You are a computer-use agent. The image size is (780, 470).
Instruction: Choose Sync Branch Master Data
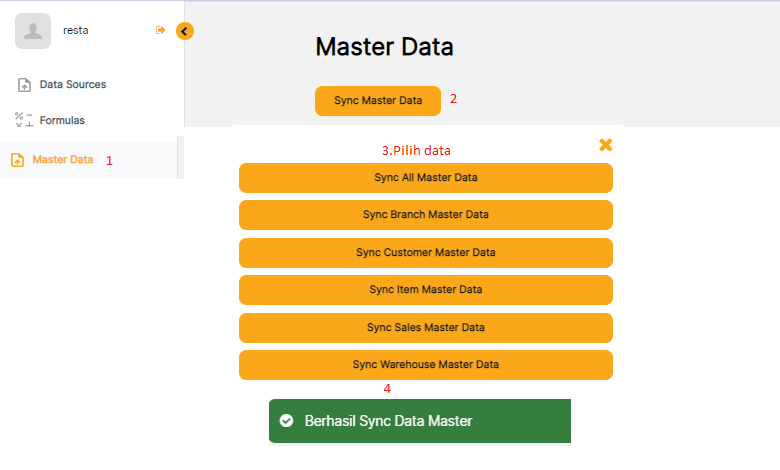pos(425,215)
